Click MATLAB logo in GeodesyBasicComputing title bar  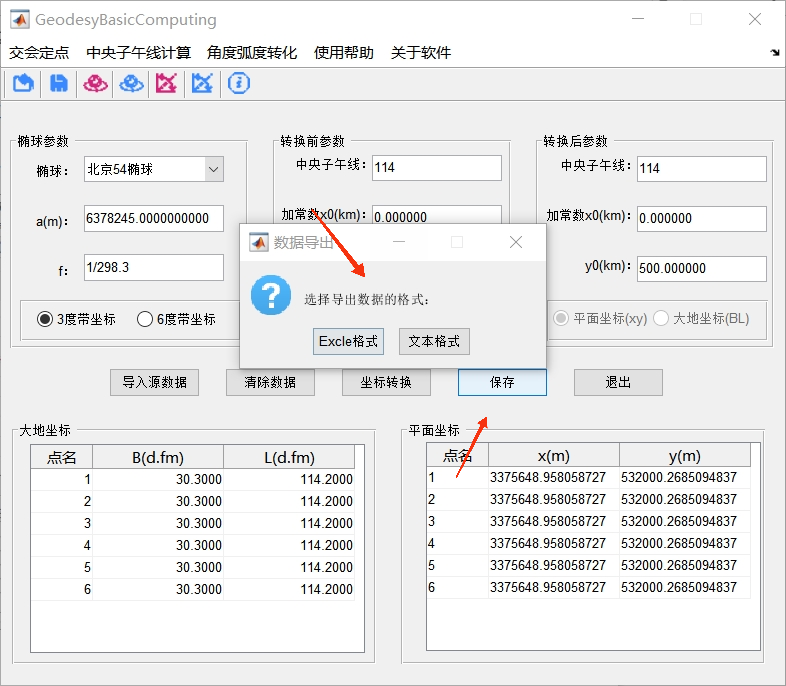pyautogui.click(x=20, y=19)
